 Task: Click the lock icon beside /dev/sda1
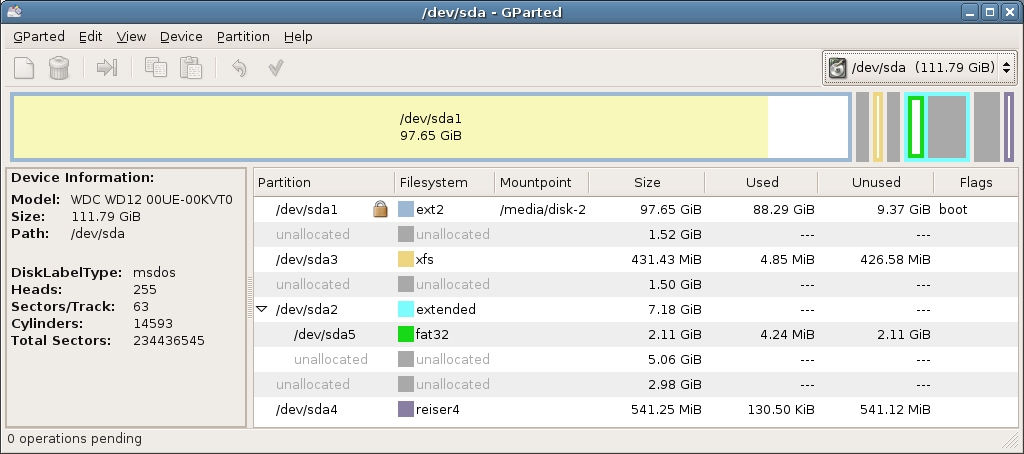pyautogui.click(x=380, y=209)
